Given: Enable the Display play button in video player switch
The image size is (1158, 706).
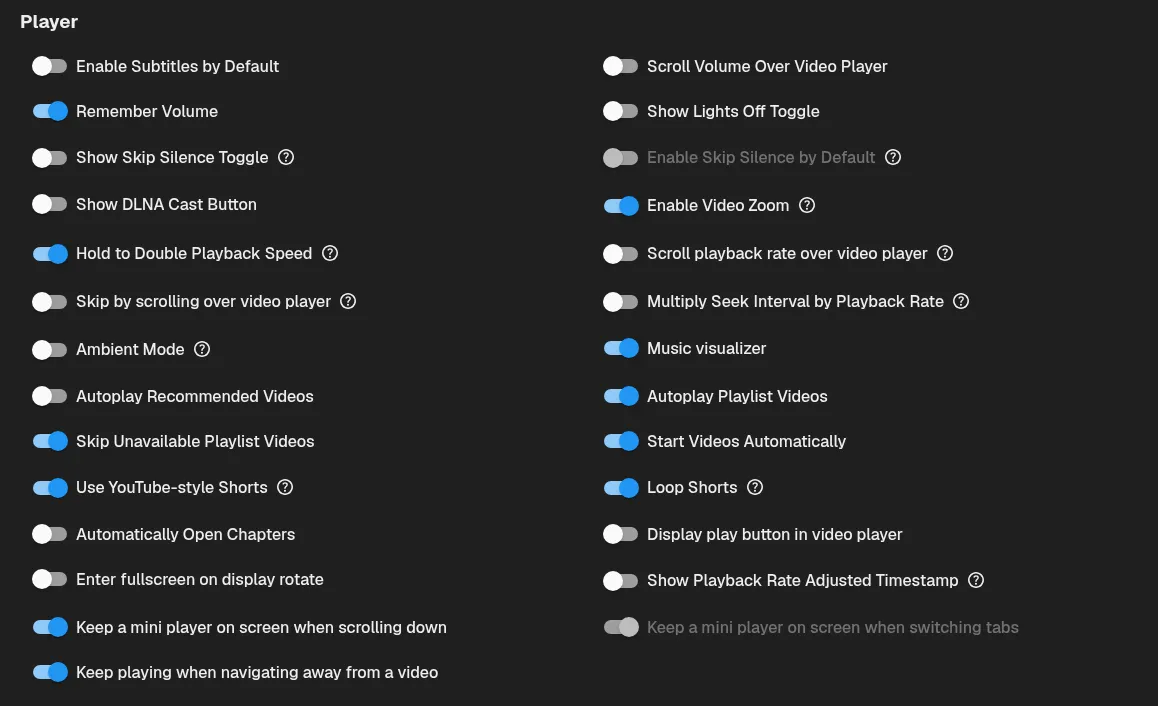Looking at the screenshot, I should pos(620,535).
